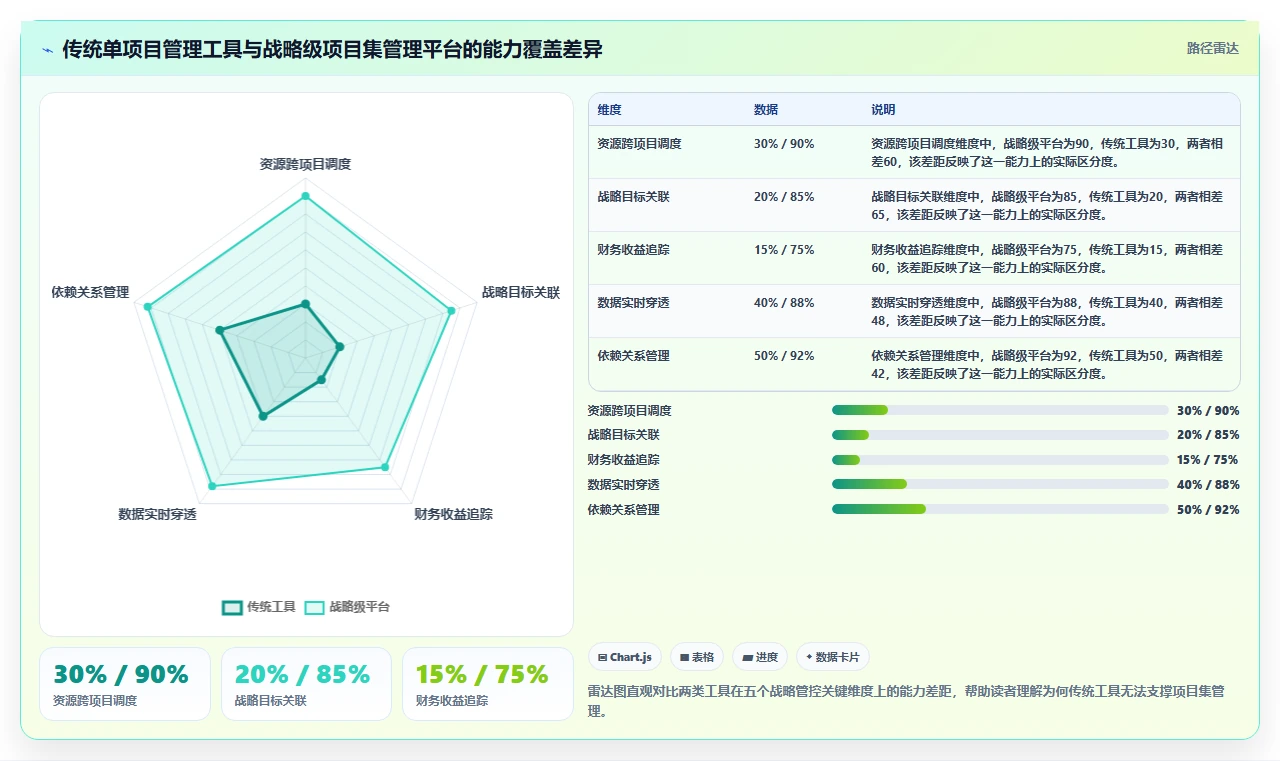This screenshot has height=761, width=1280.
Task: Toggle 传统工具 legend swatch
Action: pos(232,607)
